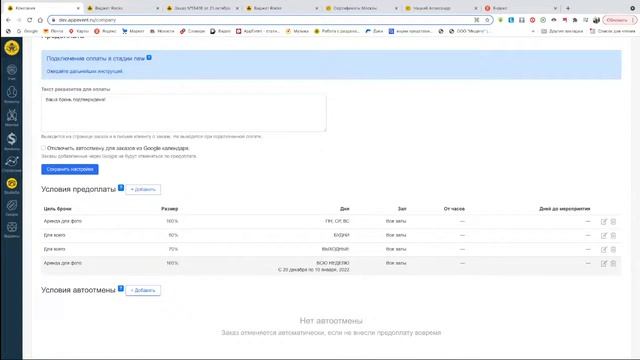Viewport: 640px width, 360px height.
Task: Click help badge next to Условия предоплаты
Action: click(x=121, y=188)
